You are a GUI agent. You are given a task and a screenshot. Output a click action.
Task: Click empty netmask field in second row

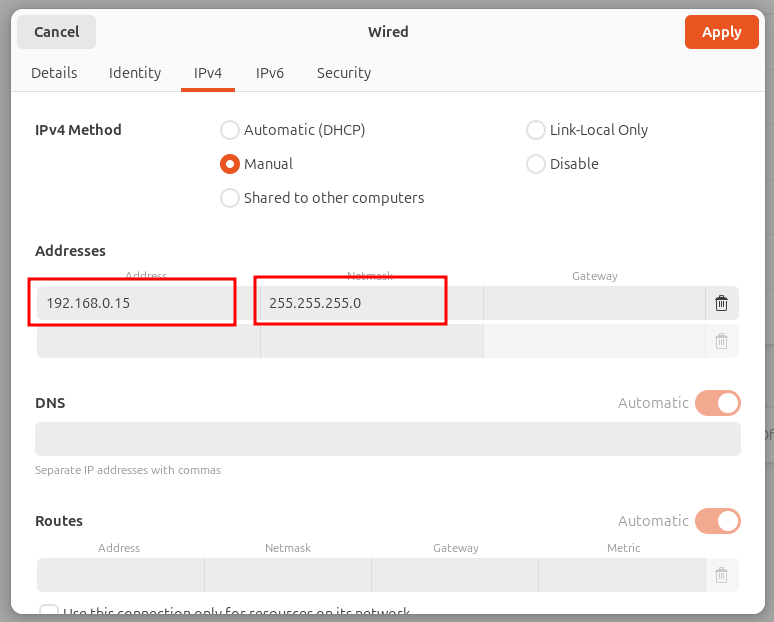click(372, 341)
